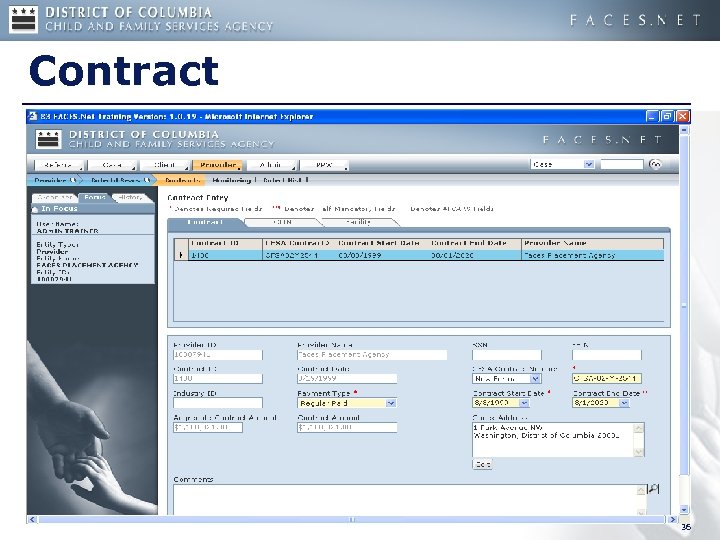Select the Contracts breadcrumb tab
Viewport: 720px width, 540px height.
182,180
